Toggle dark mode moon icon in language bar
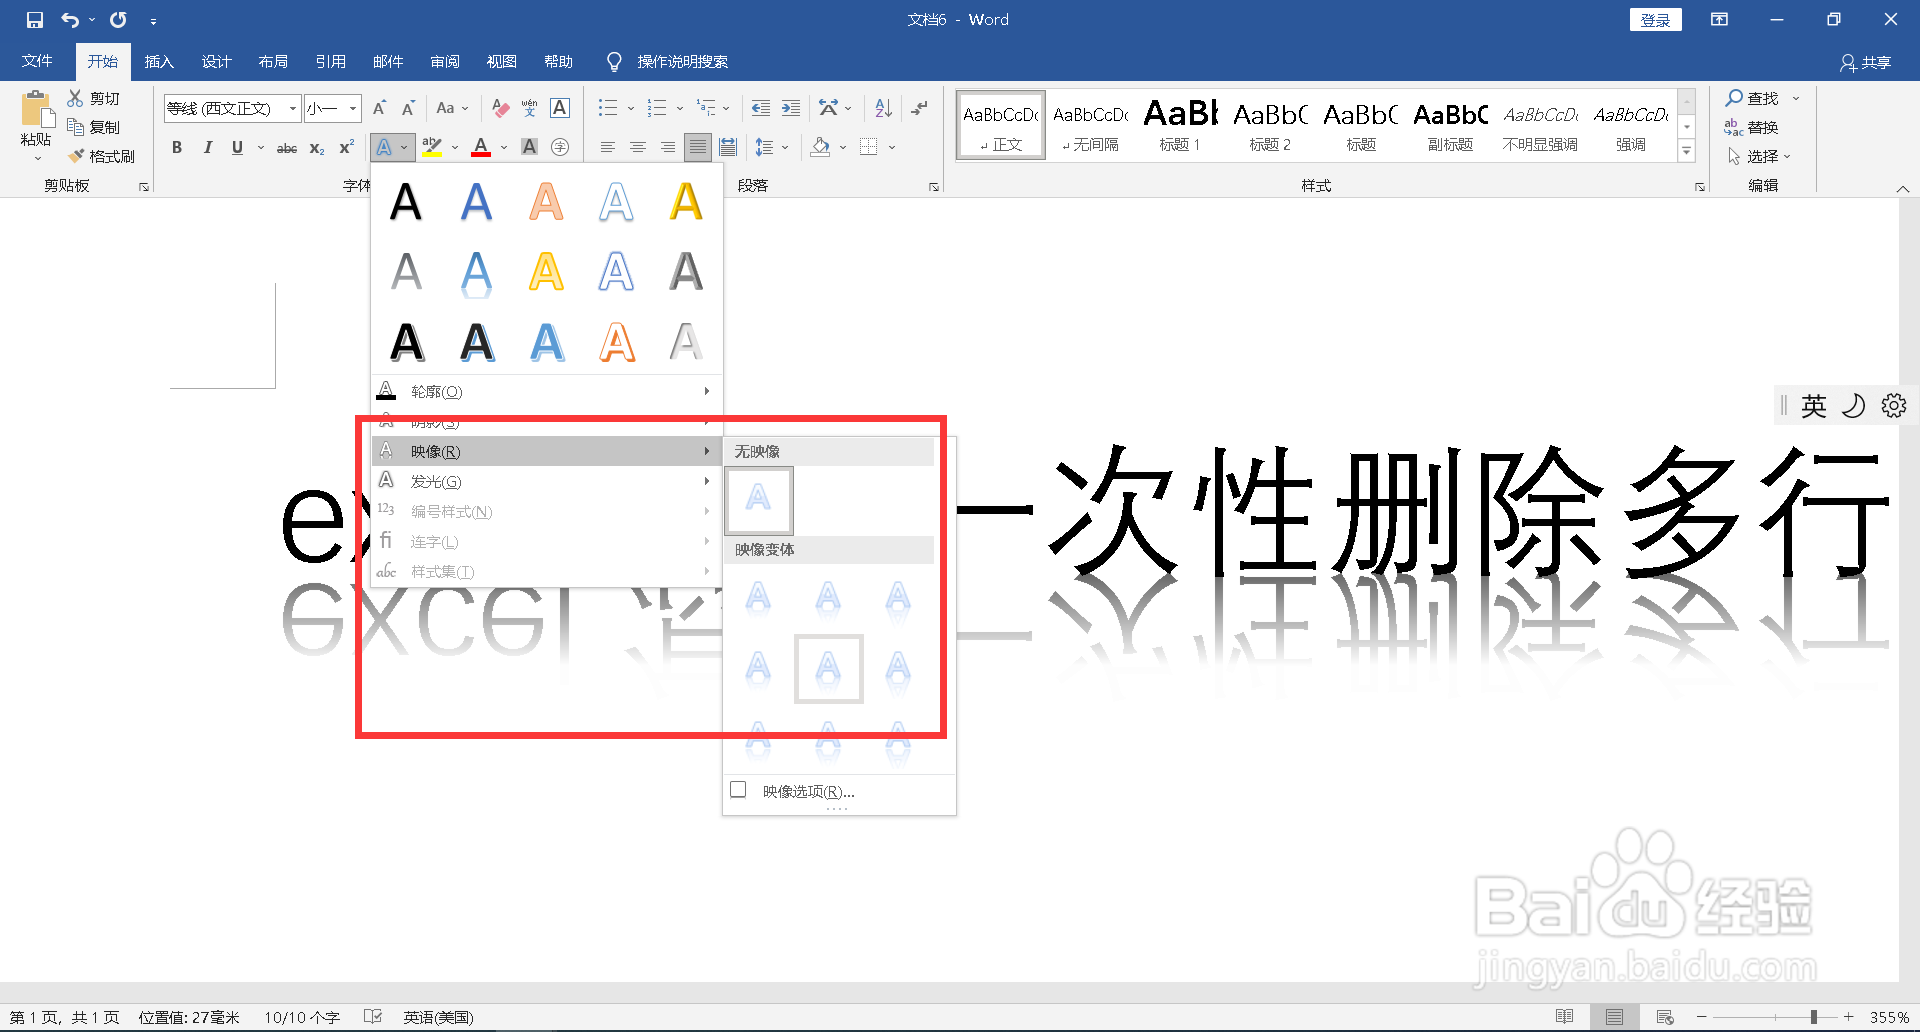 [x=1854, y=405]
